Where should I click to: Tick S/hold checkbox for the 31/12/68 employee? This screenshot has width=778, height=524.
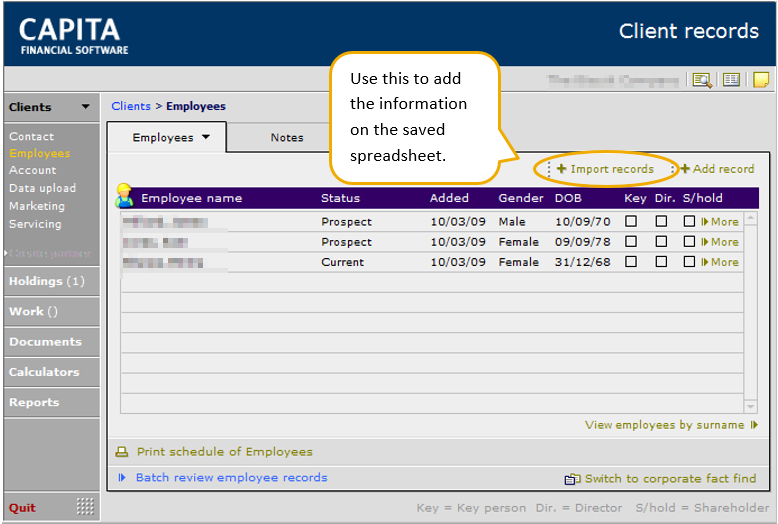[x=689, y=261]
